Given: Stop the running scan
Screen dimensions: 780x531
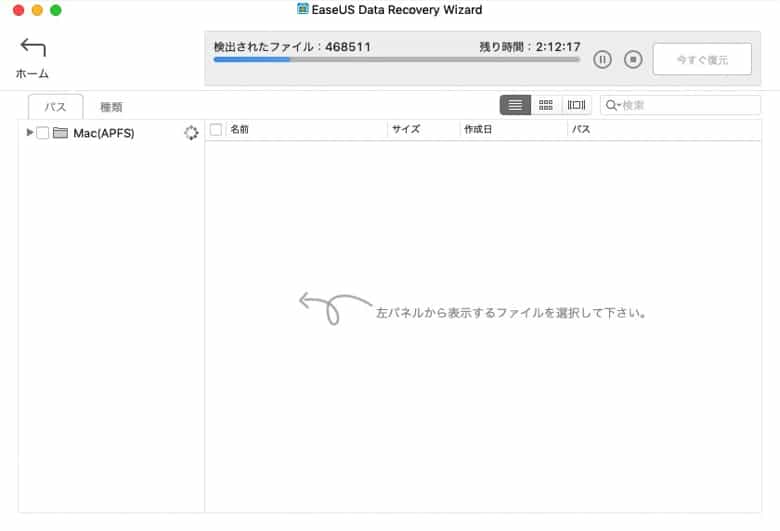Looking at the screenshot, I should pos(633,60).
